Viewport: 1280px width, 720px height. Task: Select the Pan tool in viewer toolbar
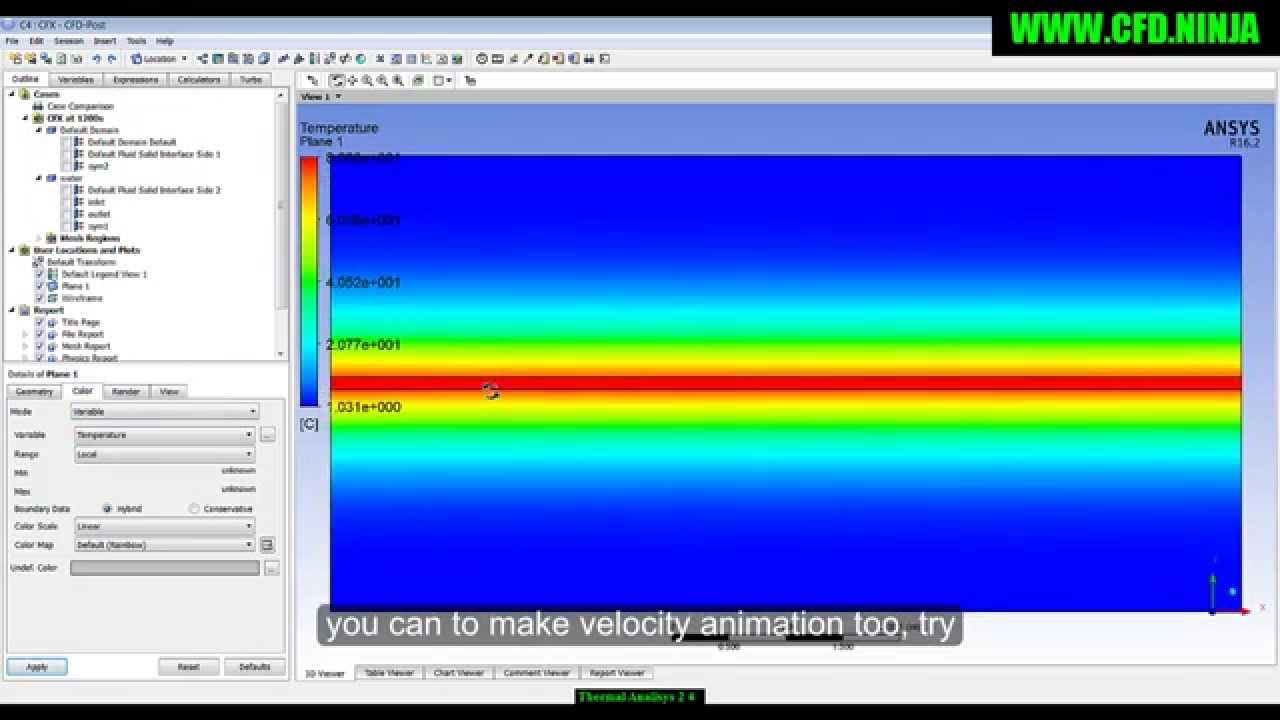coord(352,80)
